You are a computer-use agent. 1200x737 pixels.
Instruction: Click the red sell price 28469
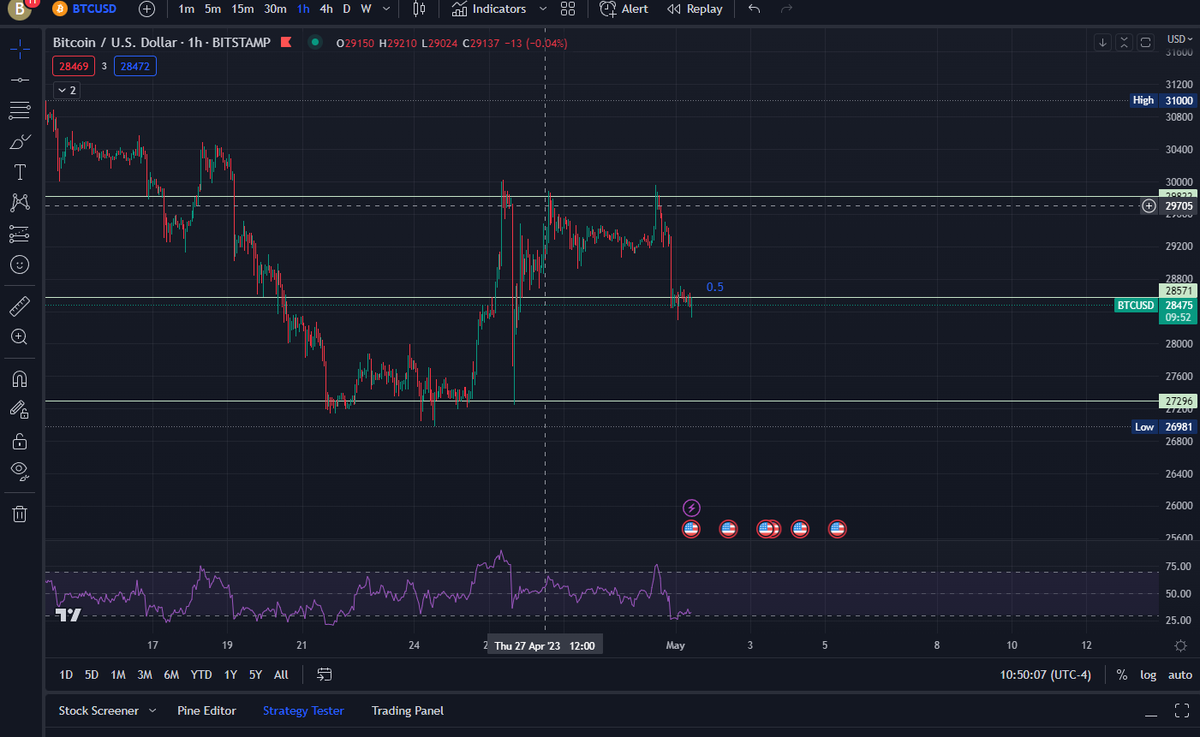click(x=74, y=66)
